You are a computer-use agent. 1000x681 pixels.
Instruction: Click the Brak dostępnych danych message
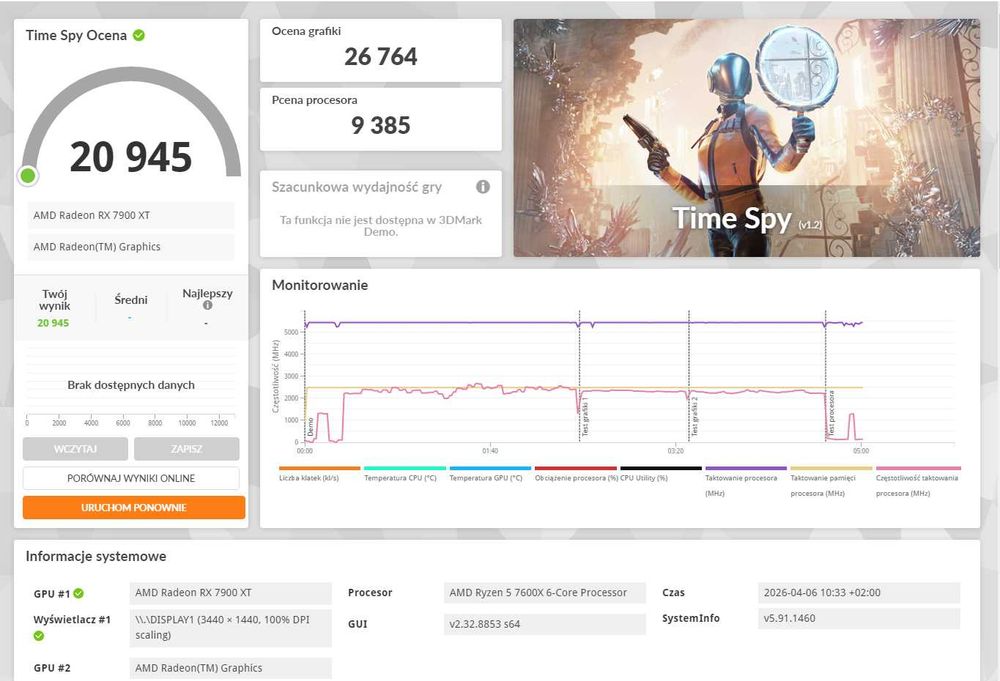[x=131, y=385]
